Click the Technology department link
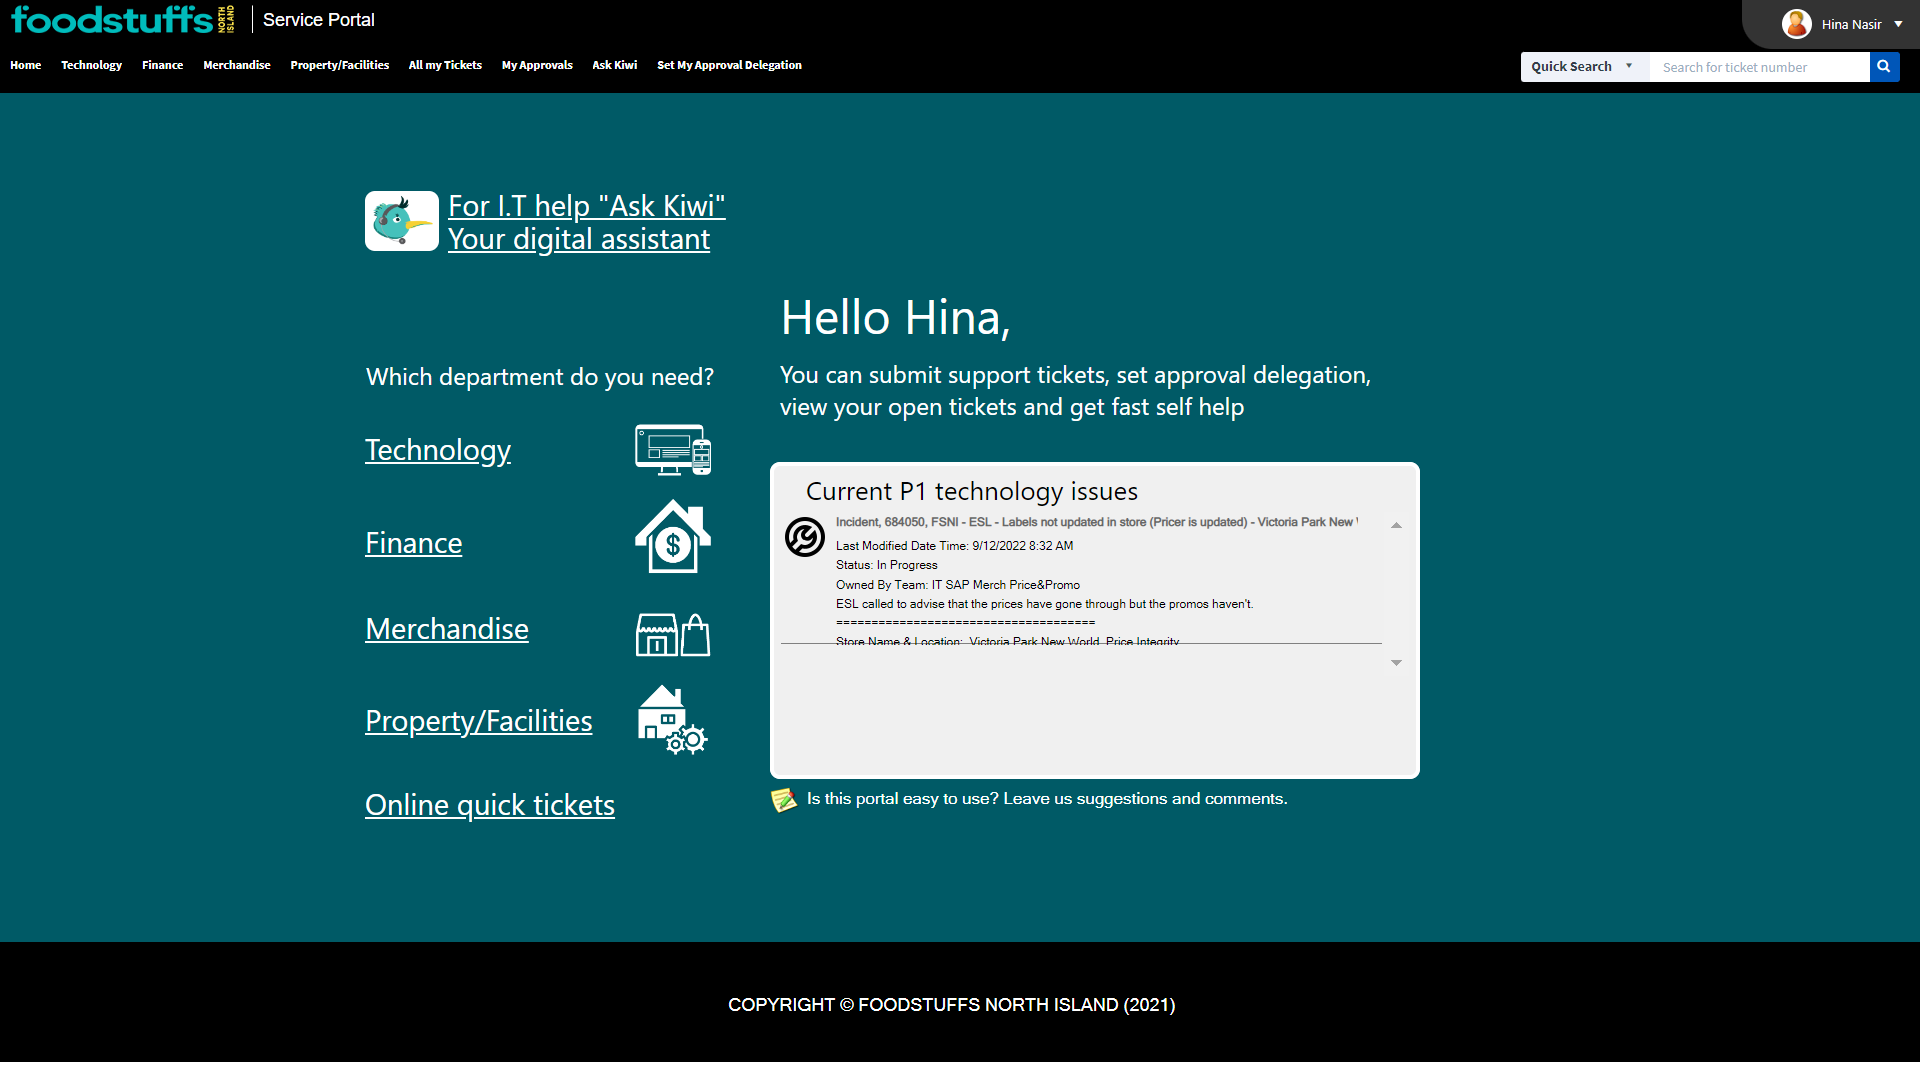 pos(438,450)
